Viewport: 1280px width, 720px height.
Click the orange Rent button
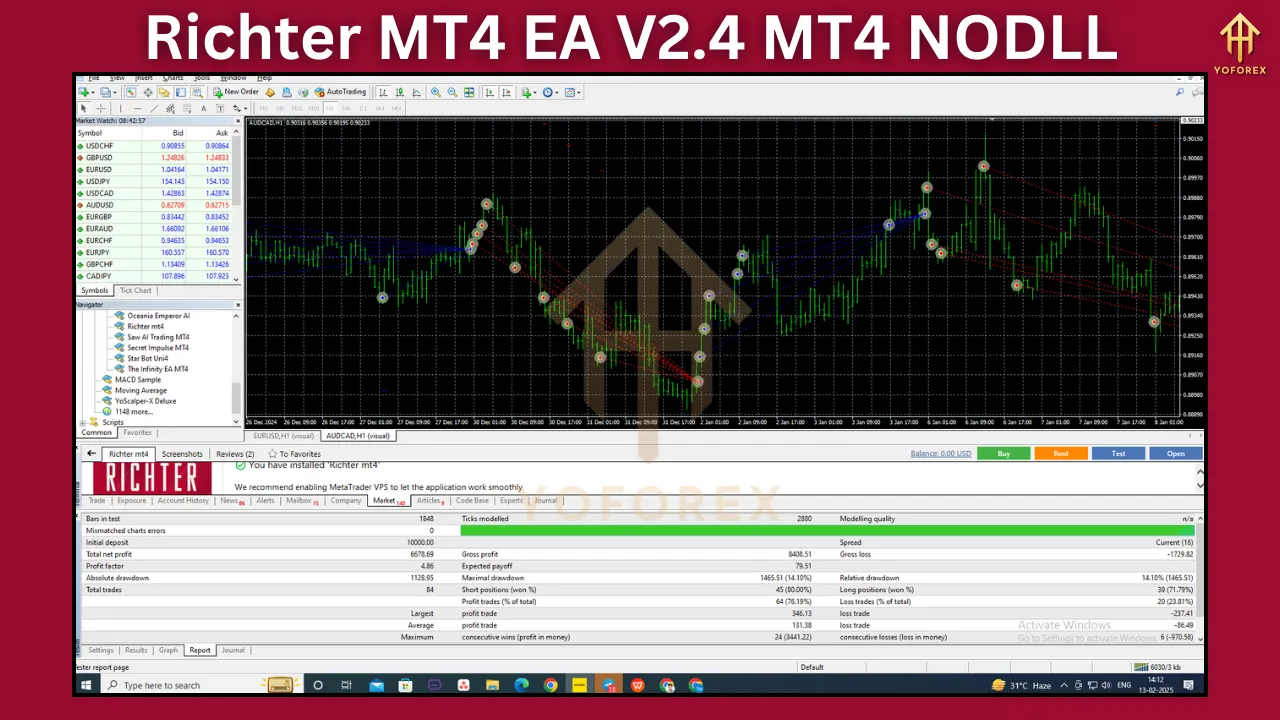(x=1061, y=453)
